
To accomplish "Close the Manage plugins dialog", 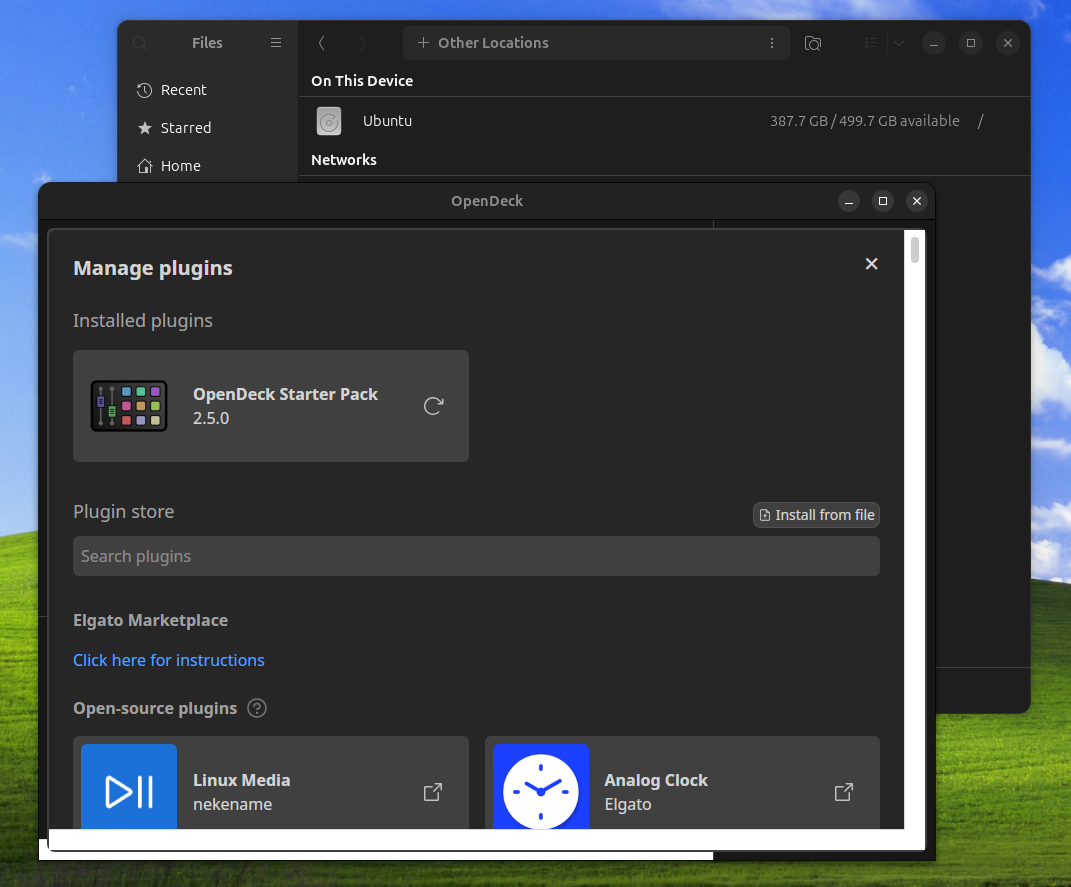I will click(872, 264).
